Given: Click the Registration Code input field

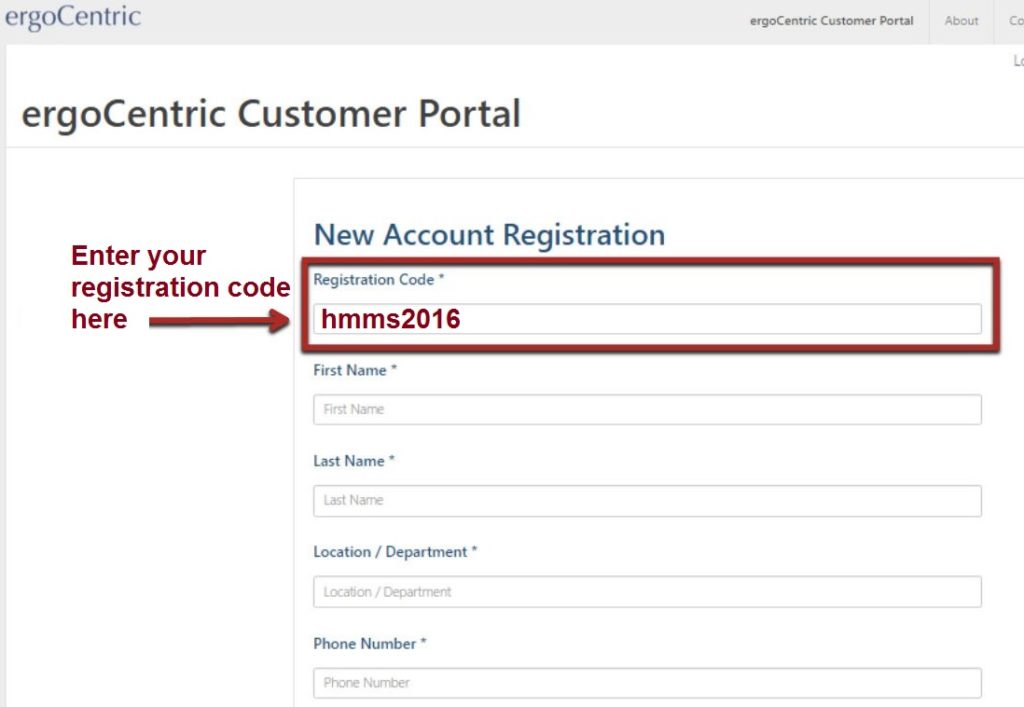Looking at the screenshot, I should (647, 319).
